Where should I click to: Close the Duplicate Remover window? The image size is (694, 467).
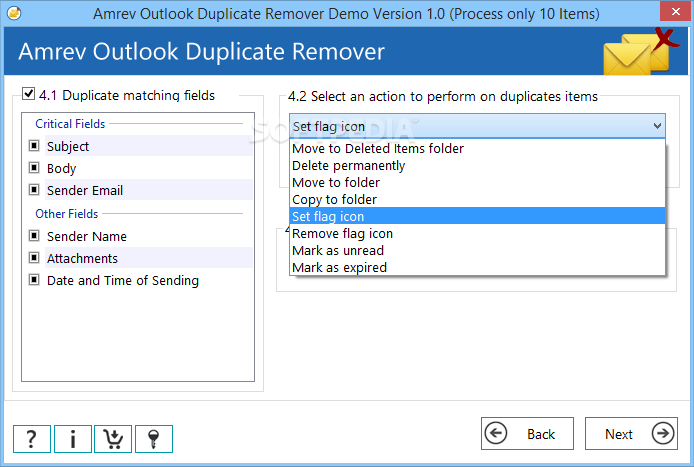click(x=675, y=12)
